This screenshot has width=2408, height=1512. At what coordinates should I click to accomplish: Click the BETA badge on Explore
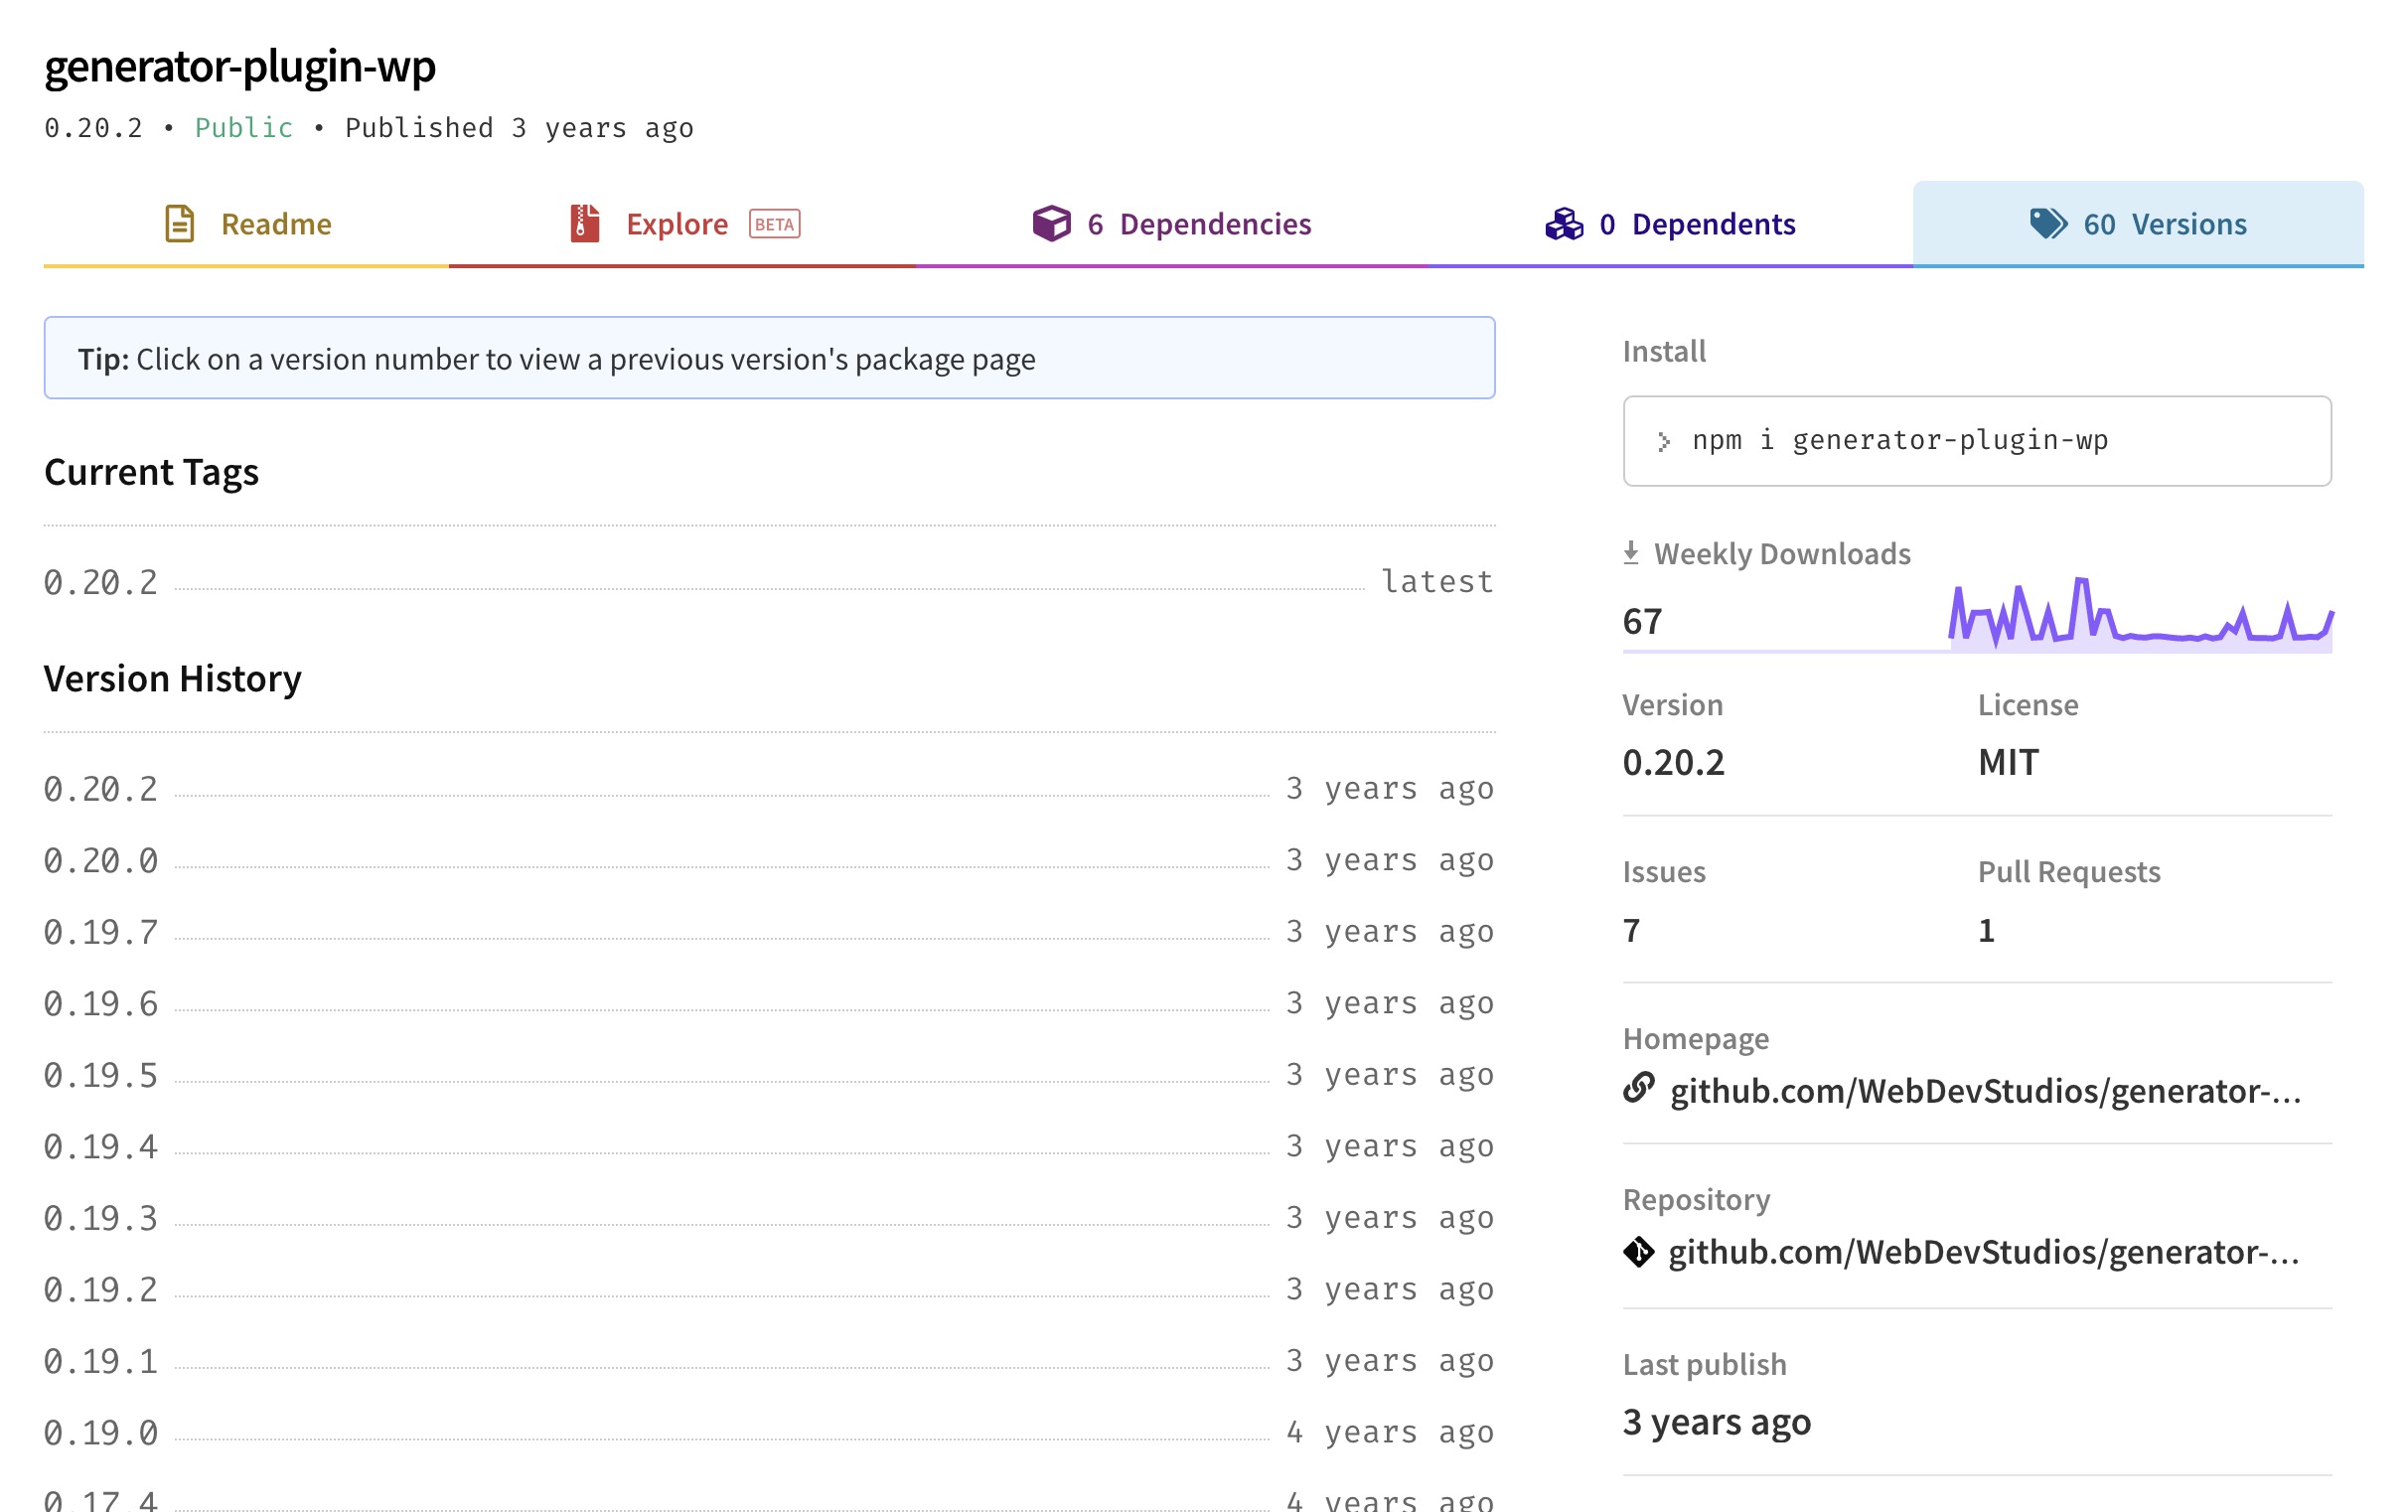coord(774,224)
